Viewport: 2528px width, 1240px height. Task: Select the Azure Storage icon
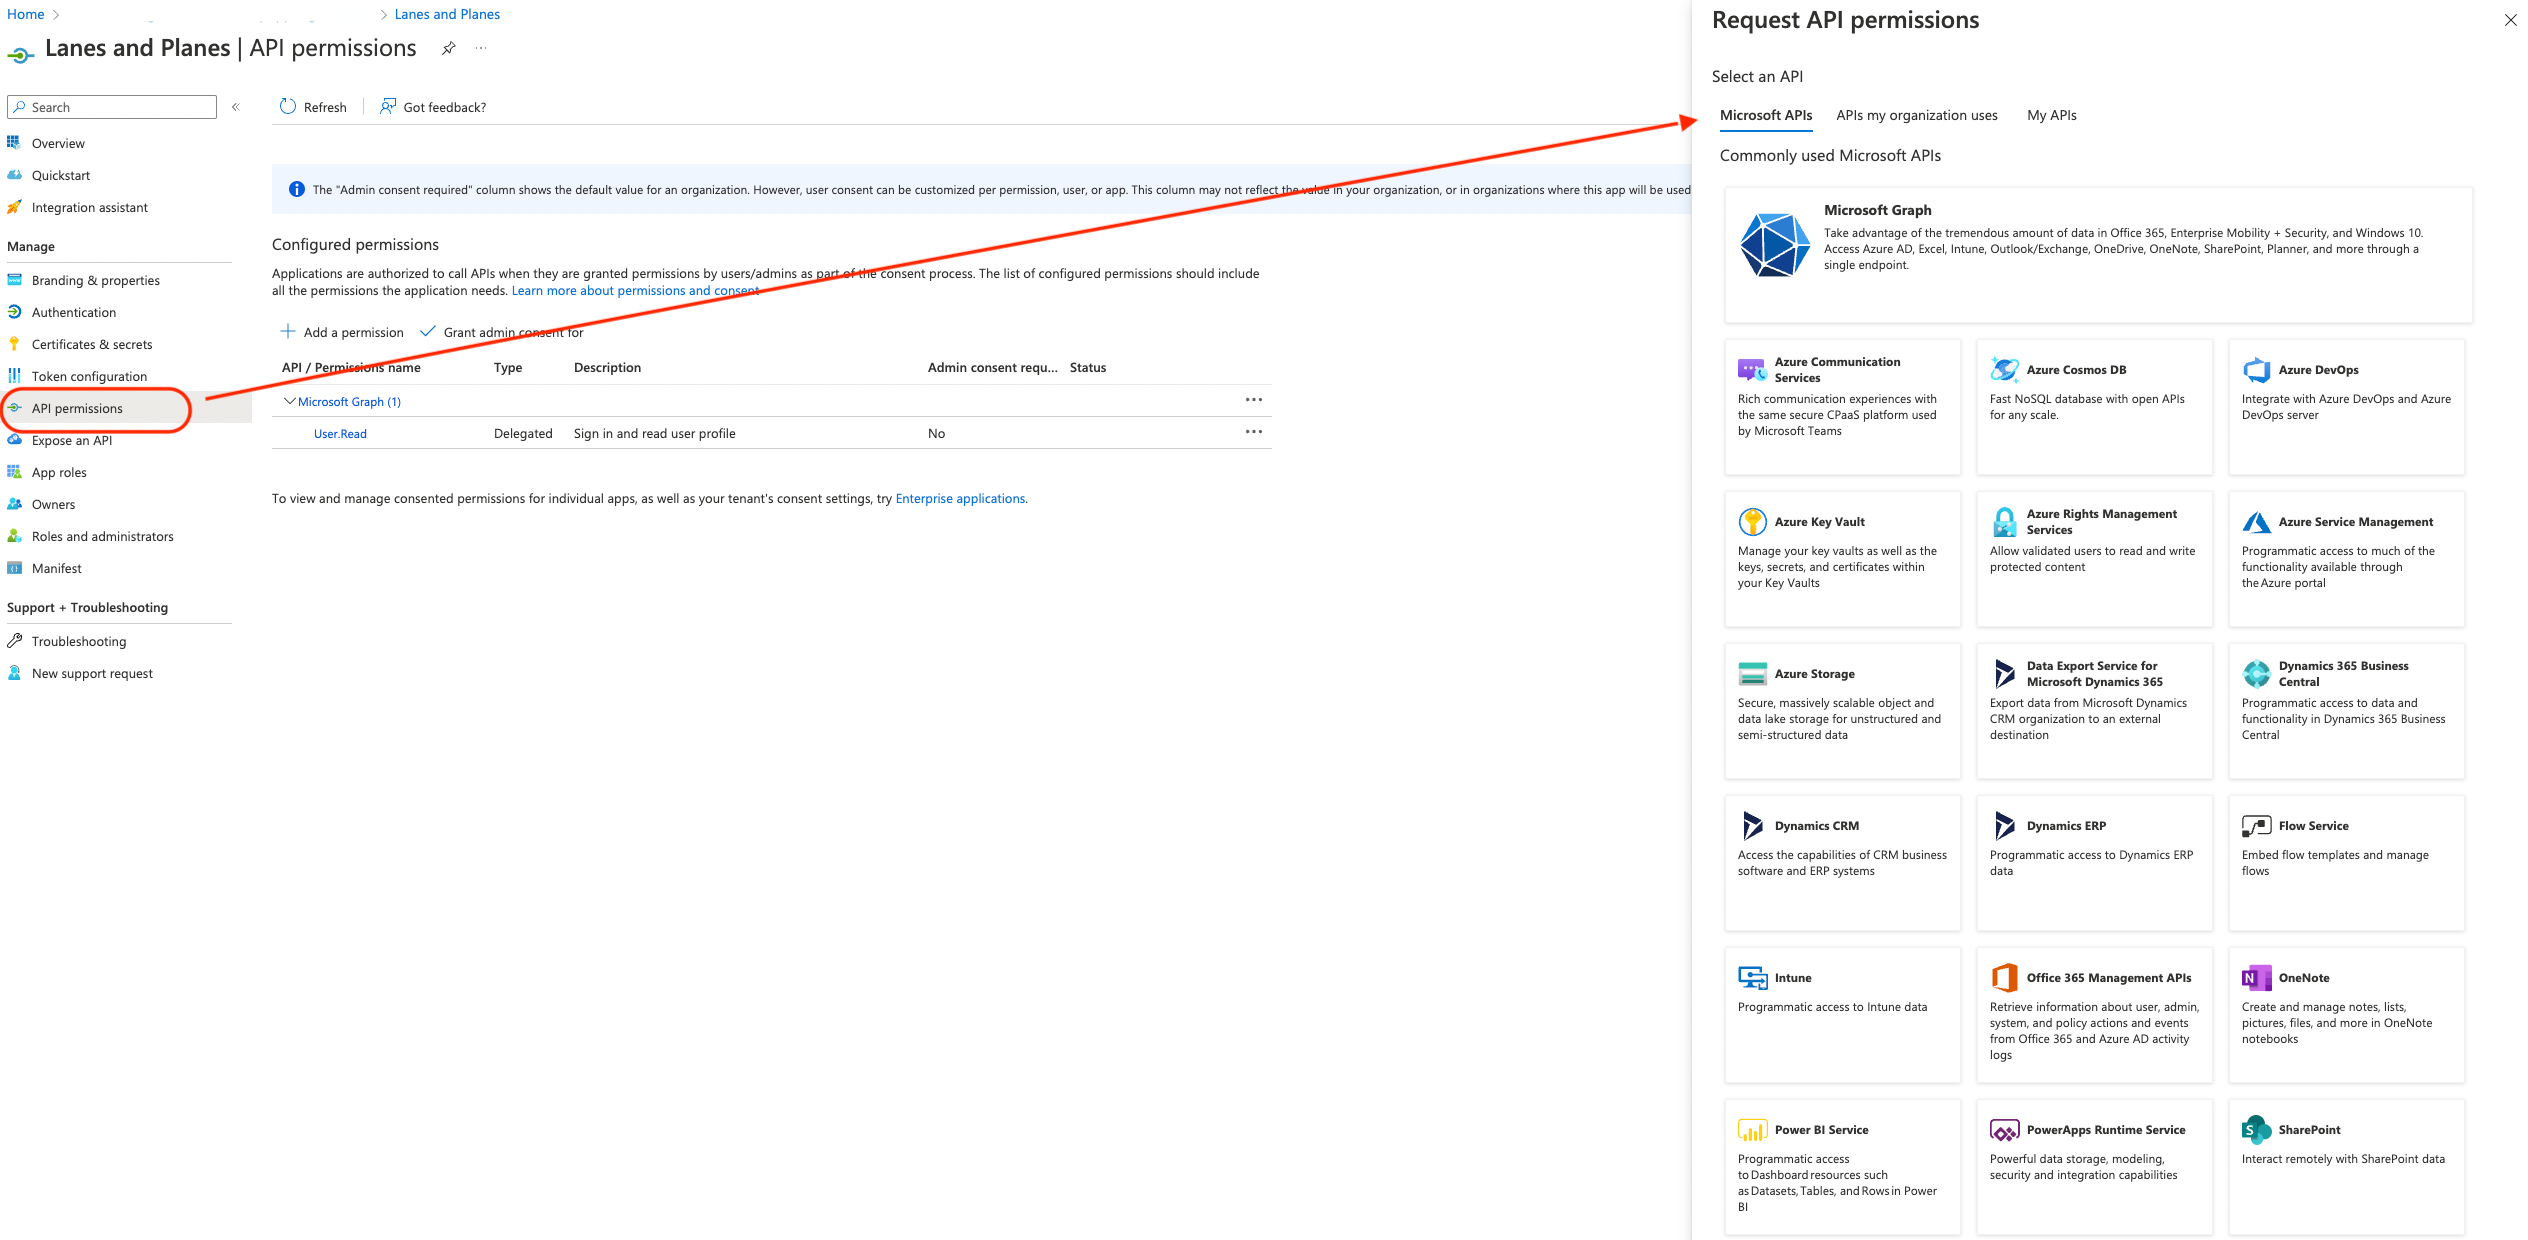[1752, 674]
